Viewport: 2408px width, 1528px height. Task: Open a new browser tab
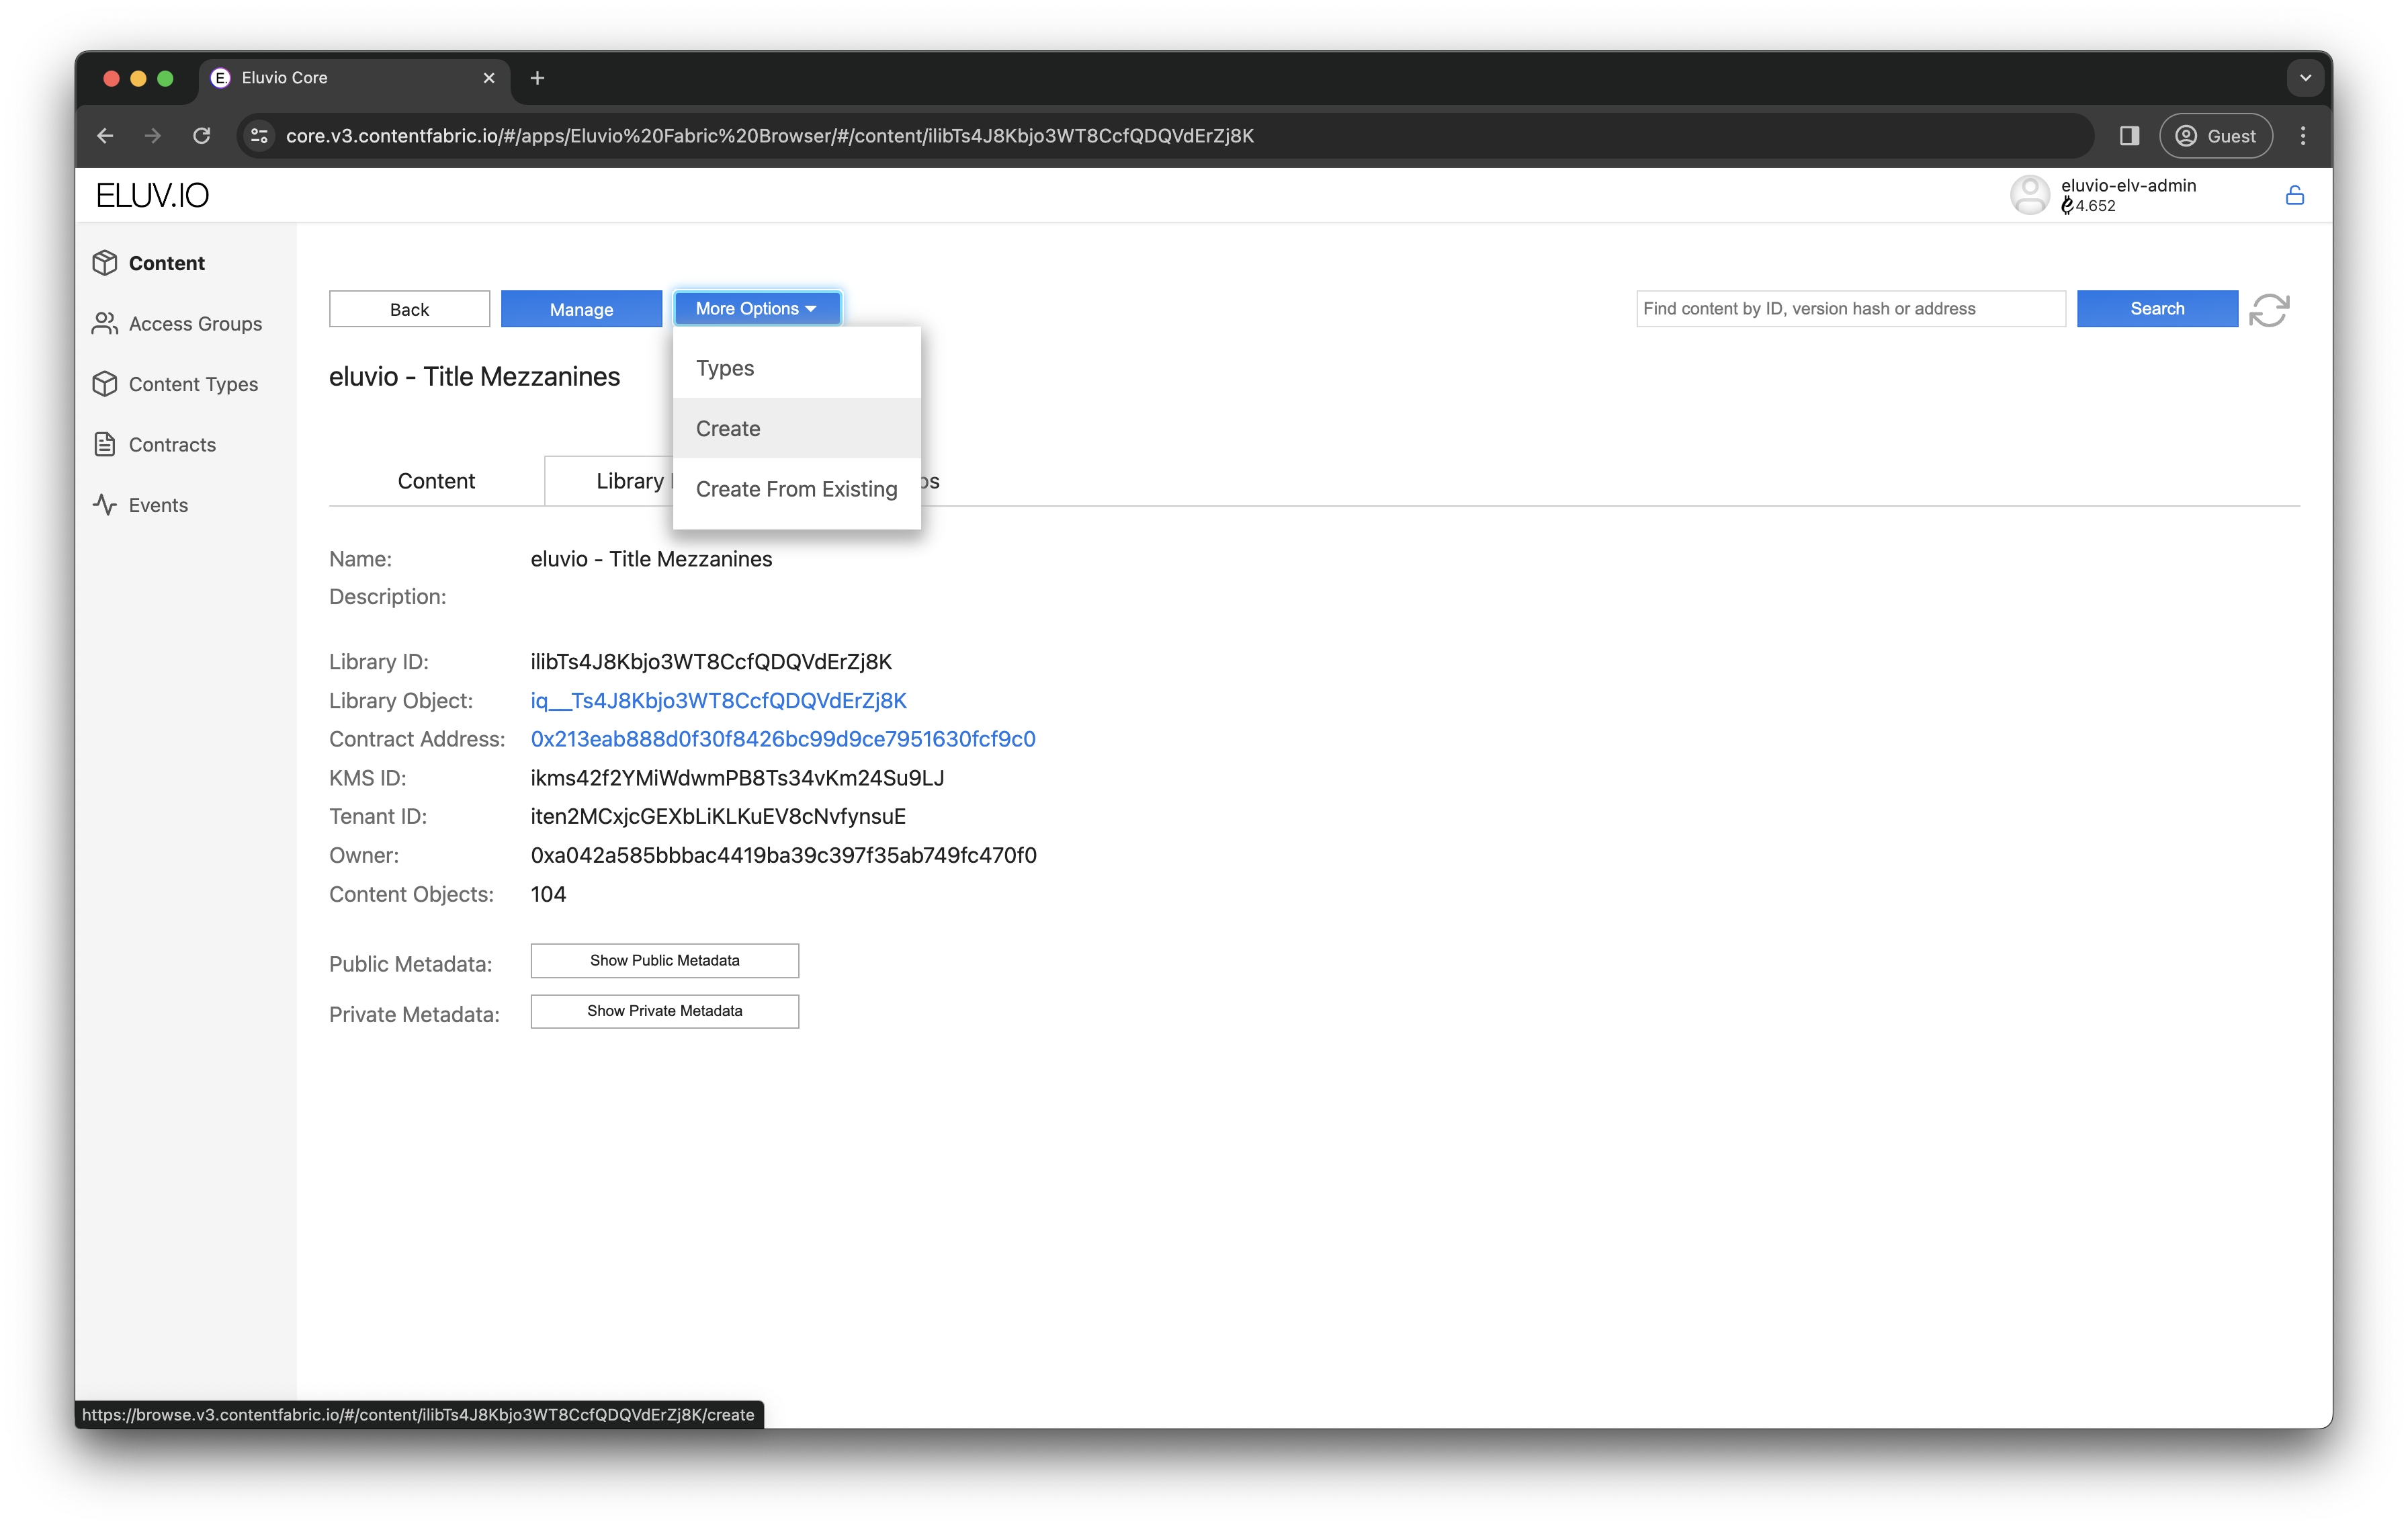click(x=537, y=78)
